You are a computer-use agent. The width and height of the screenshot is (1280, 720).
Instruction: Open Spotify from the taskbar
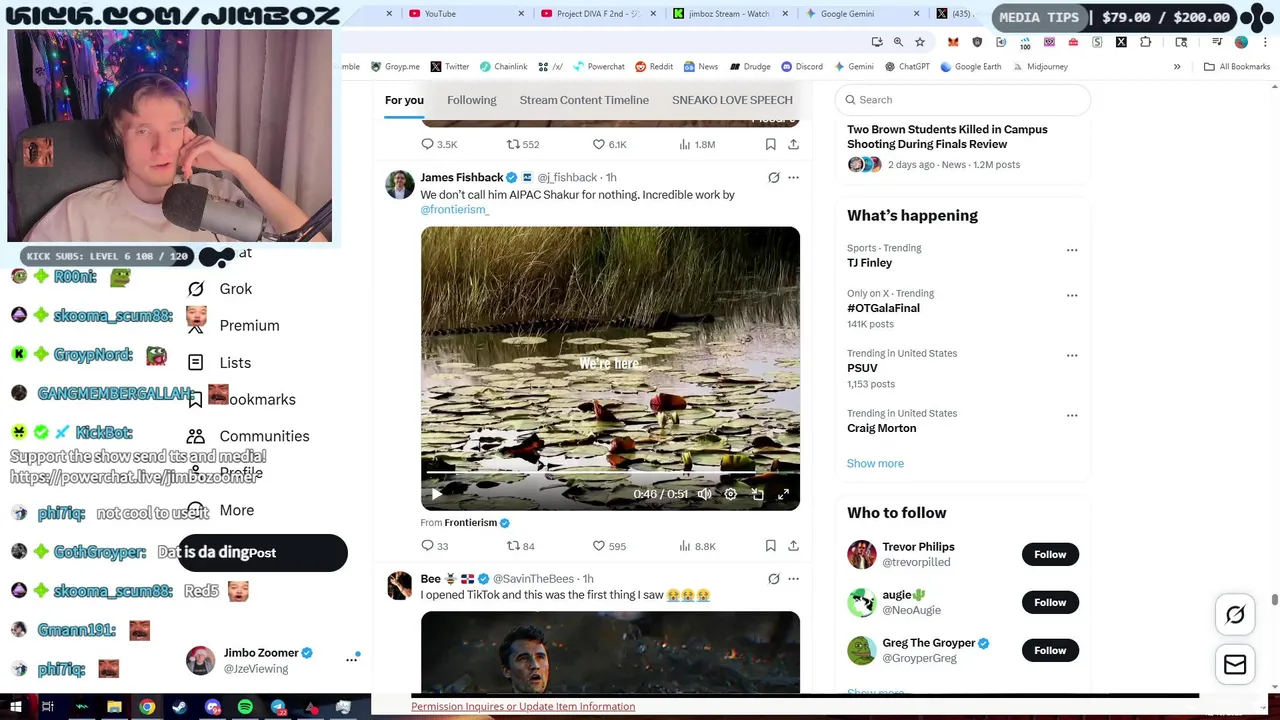245,708
